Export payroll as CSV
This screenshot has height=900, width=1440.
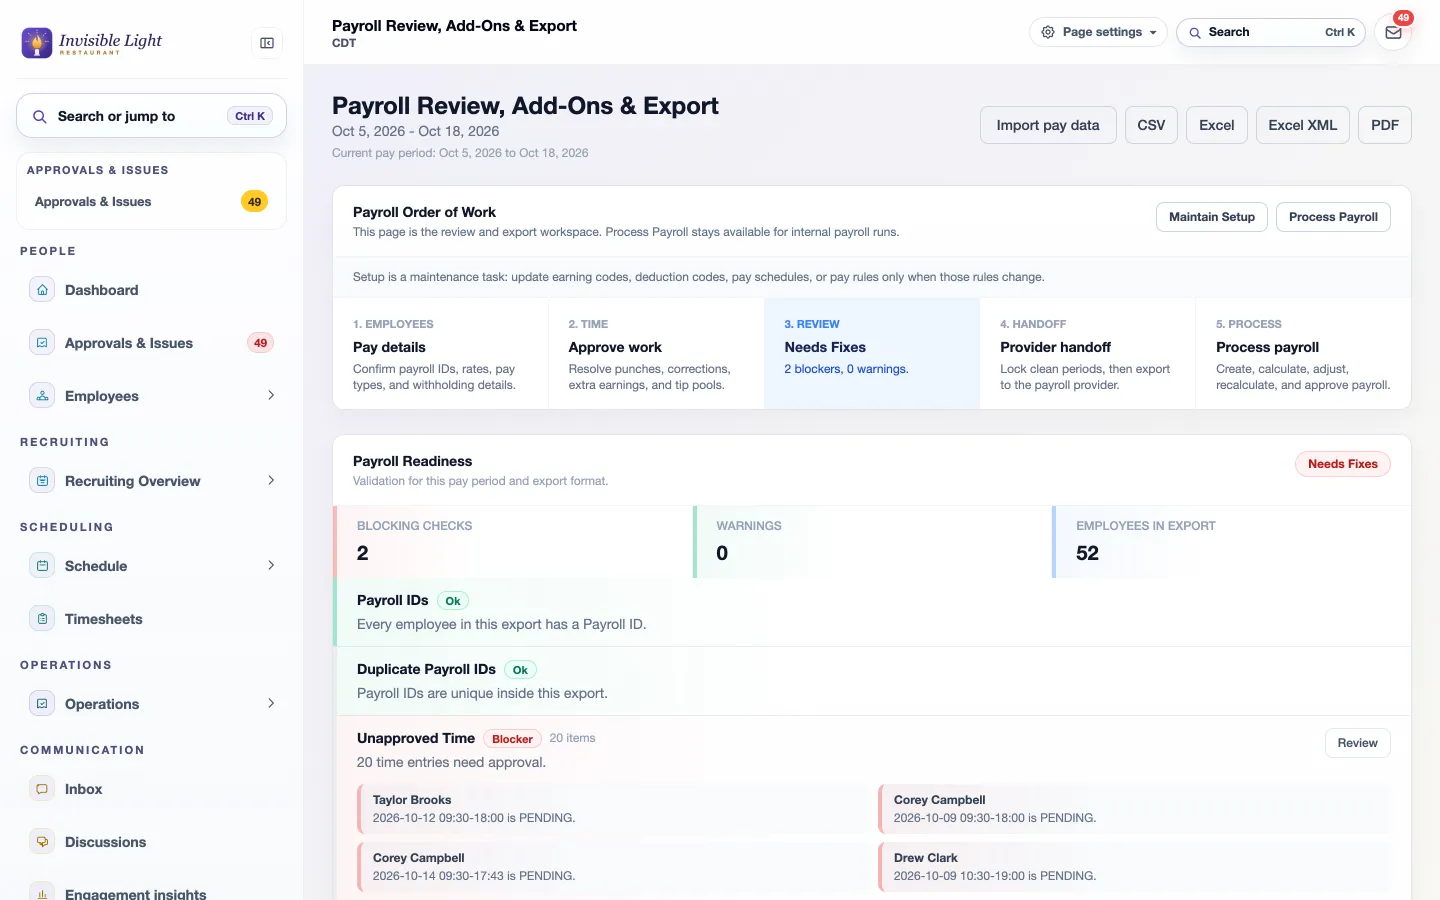tap(1151, 125)
